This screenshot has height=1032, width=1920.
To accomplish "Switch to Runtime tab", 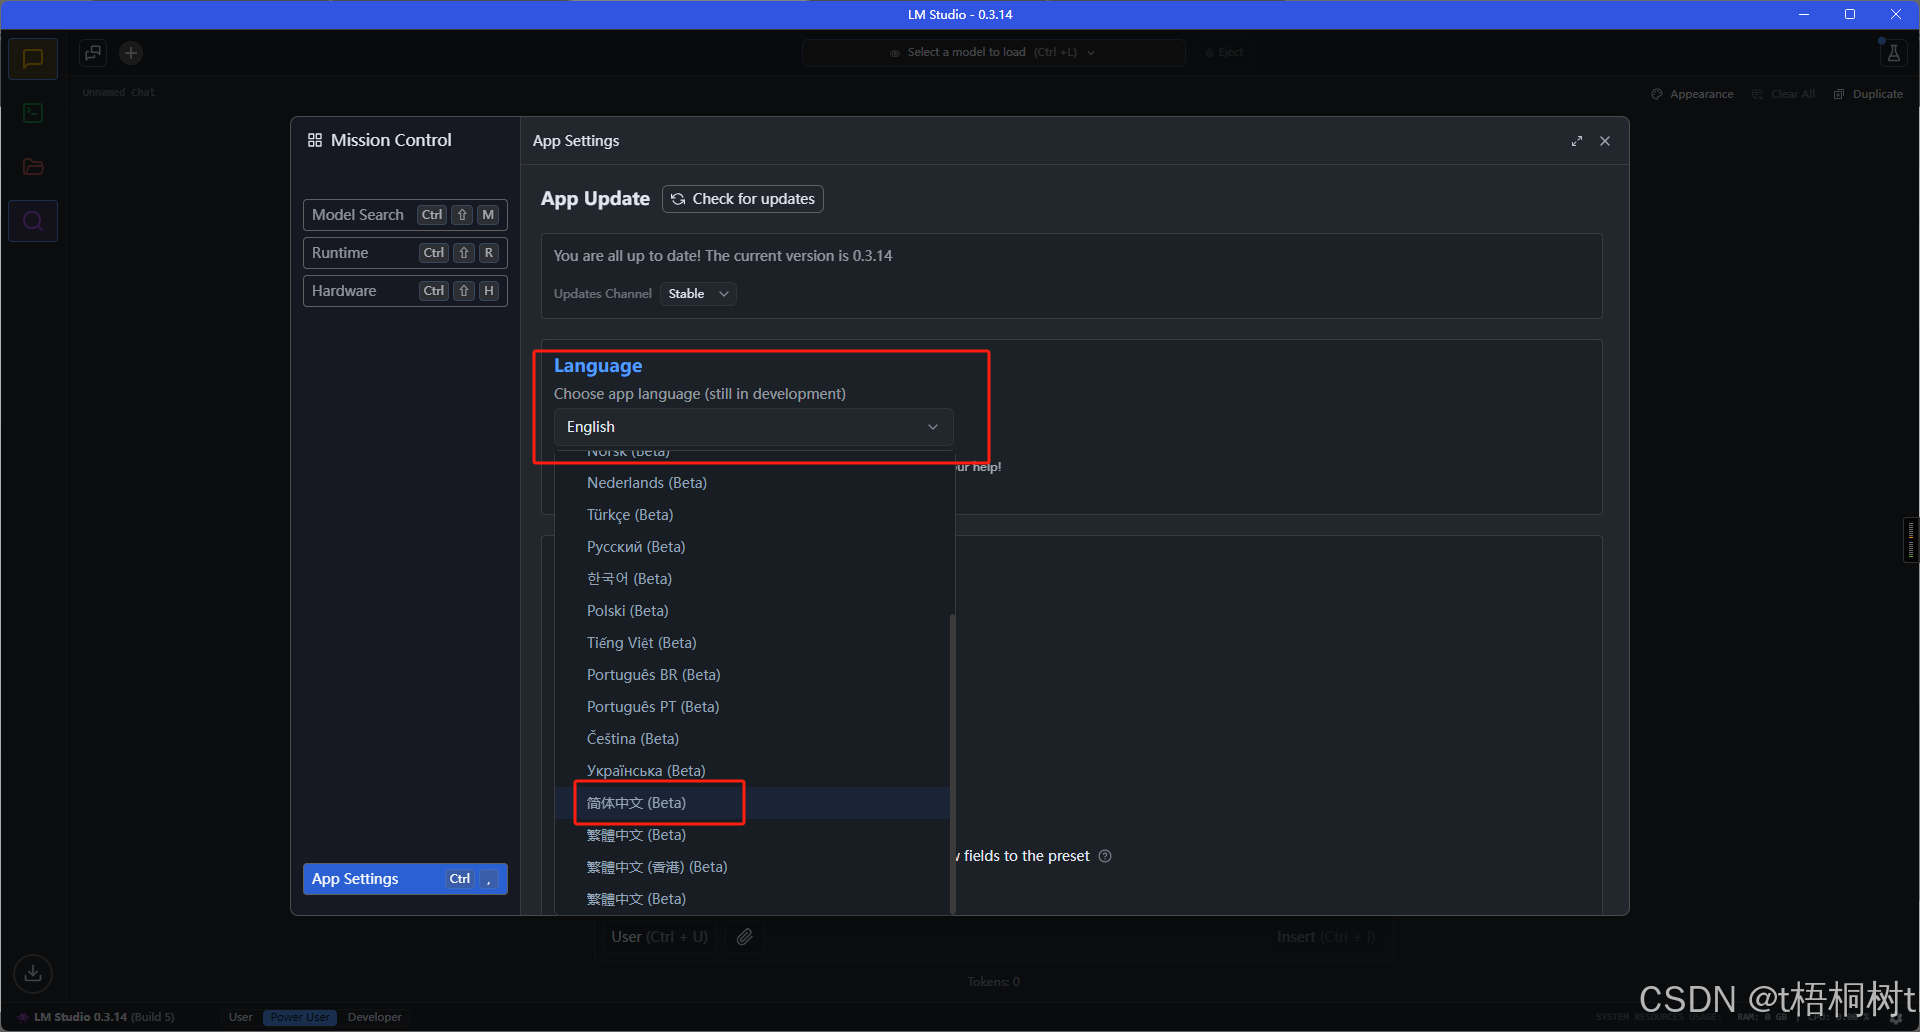I will [405, 253].
